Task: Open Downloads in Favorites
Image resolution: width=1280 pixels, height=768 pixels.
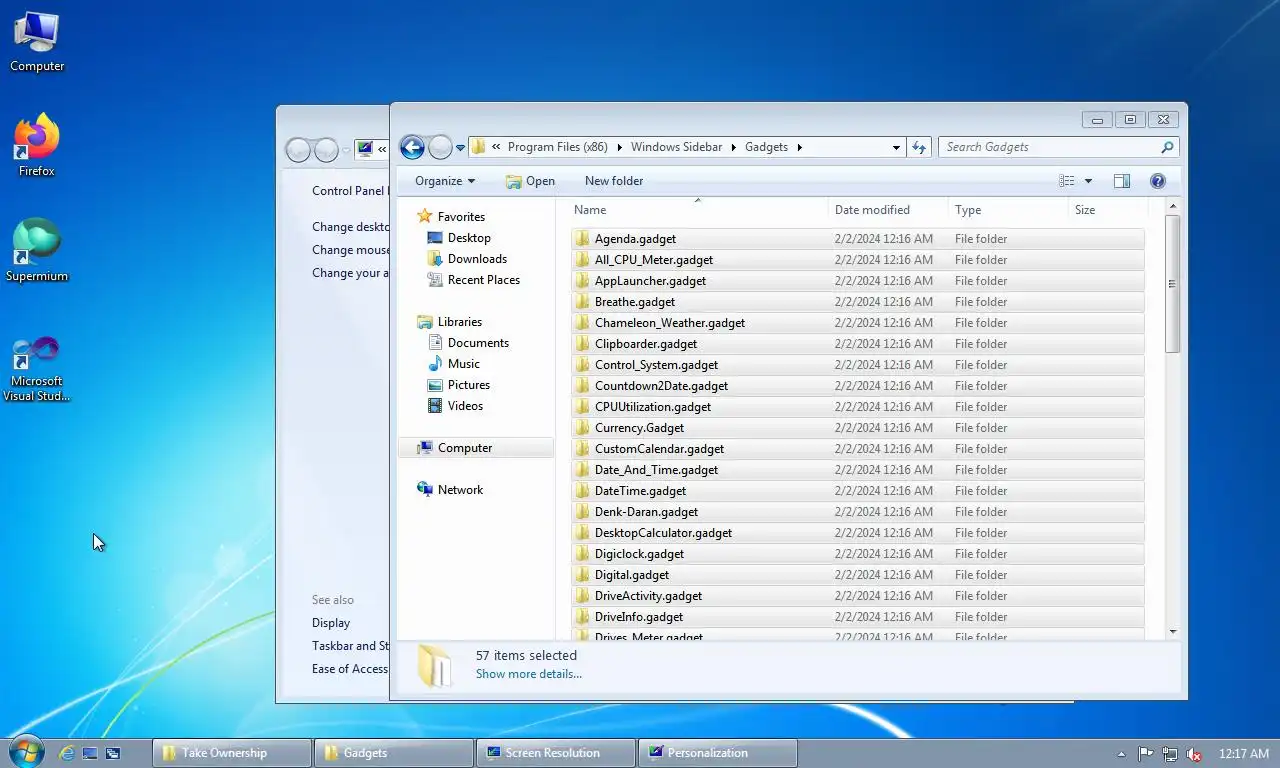Action: 477,259
